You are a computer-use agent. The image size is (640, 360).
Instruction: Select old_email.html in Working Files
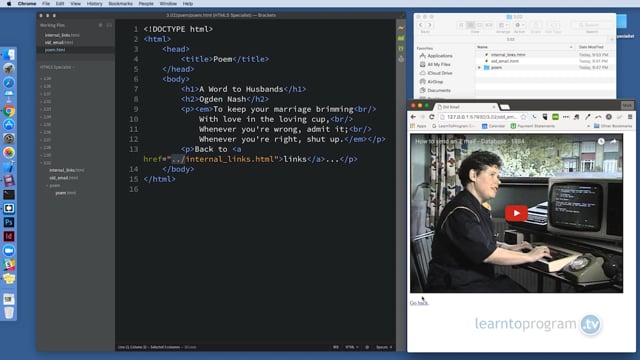[59, 42]
